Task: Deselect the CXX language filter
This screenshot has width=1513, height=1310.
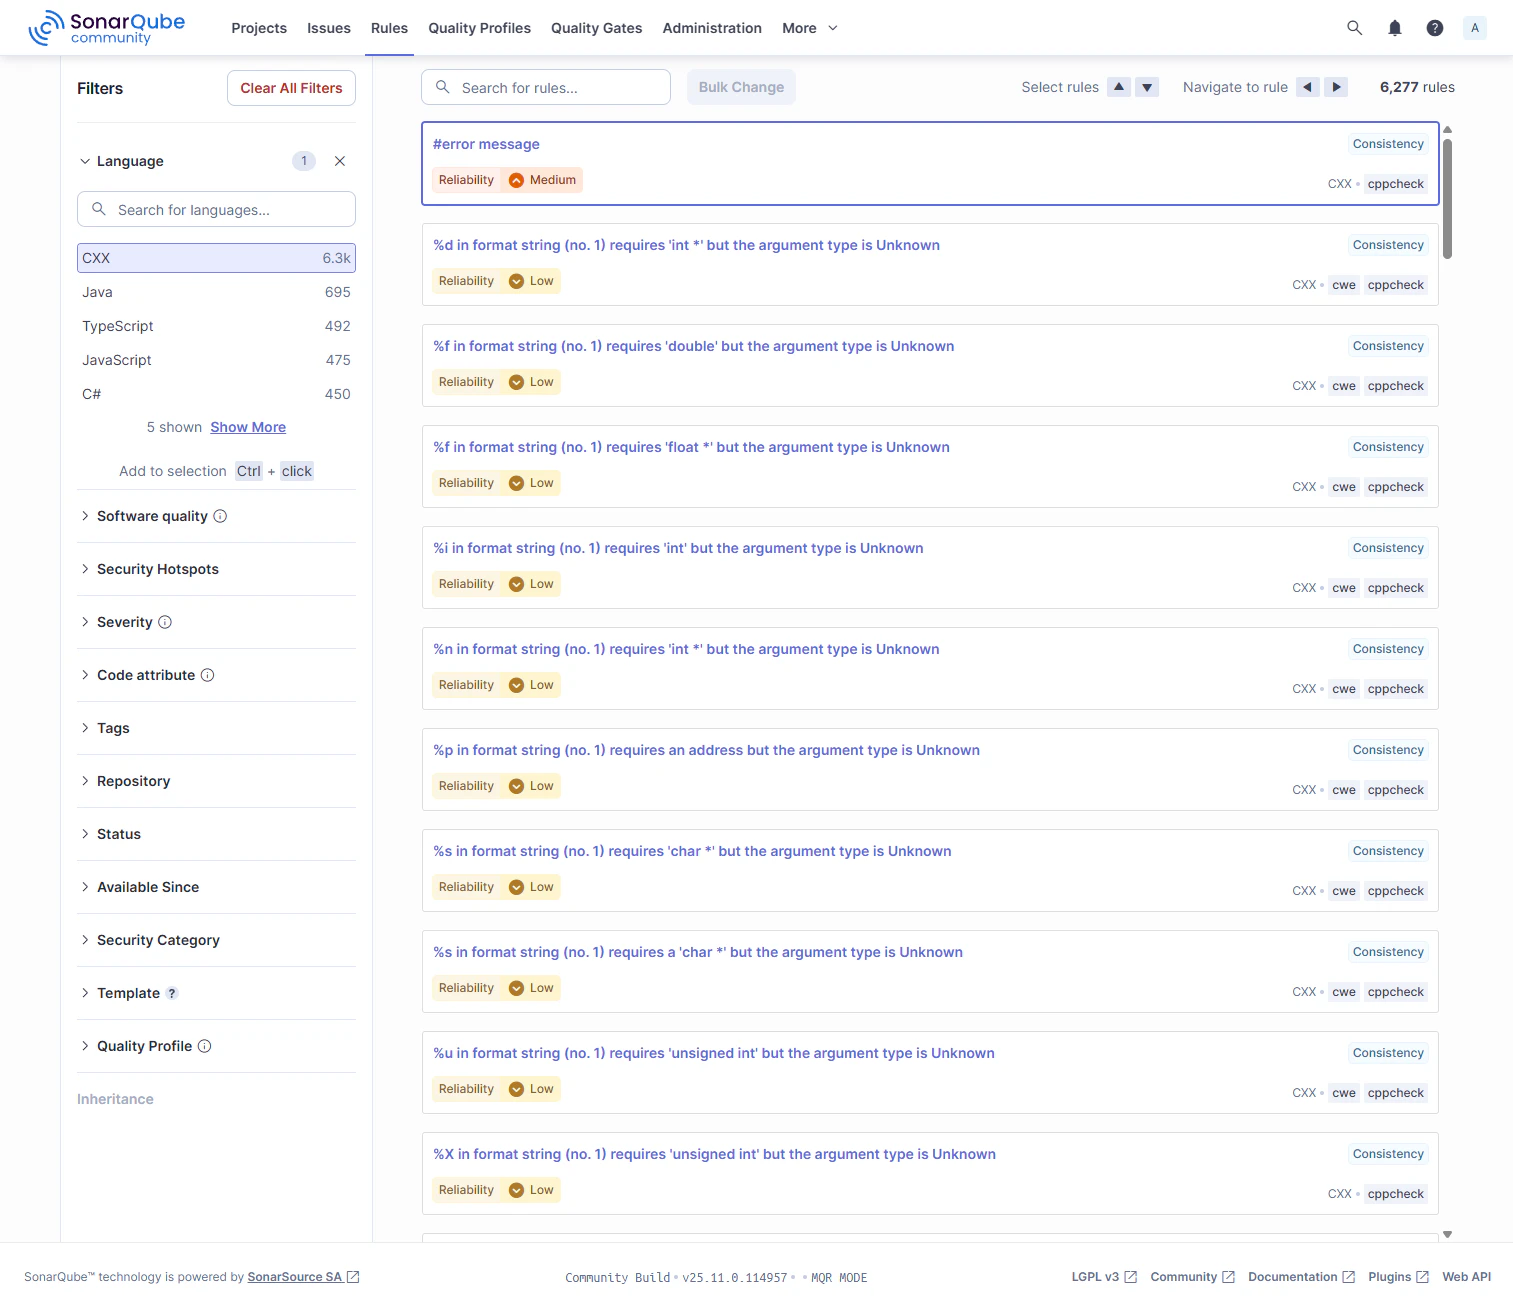Action: pyautogui.click(x=216, y=258)
